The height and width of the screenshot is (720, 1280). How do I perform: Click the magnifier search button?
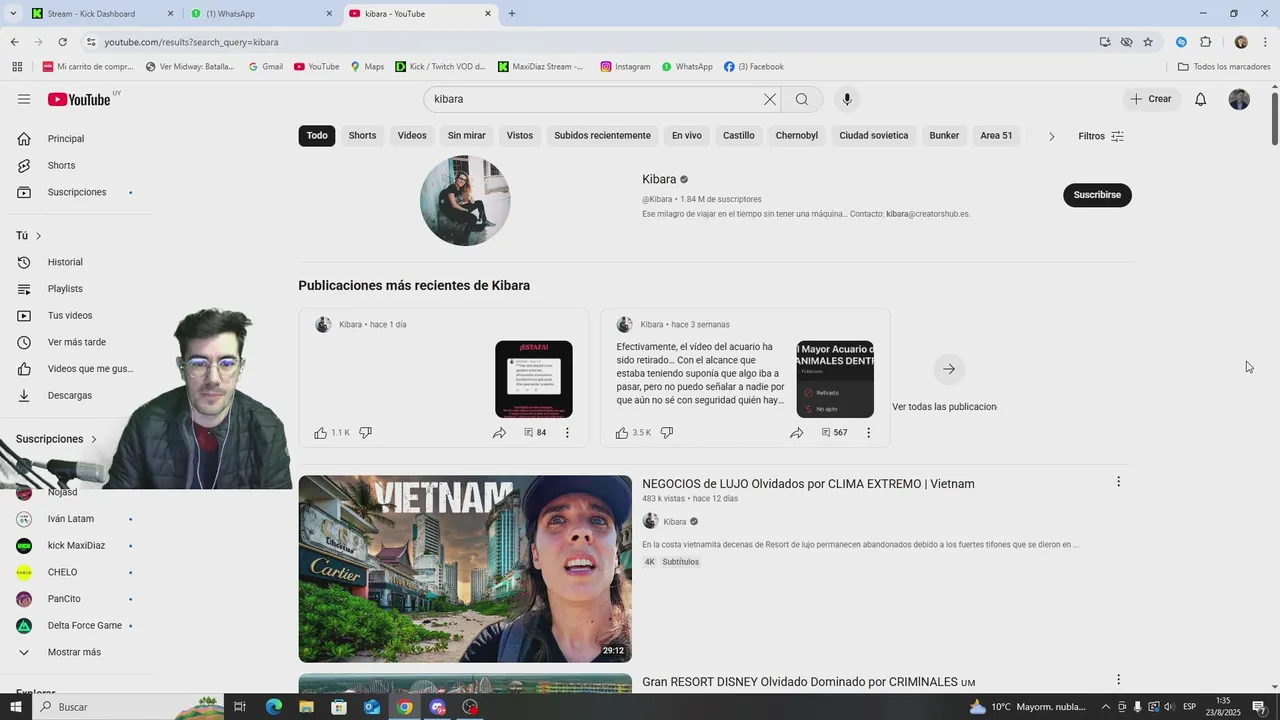(802, 99)
